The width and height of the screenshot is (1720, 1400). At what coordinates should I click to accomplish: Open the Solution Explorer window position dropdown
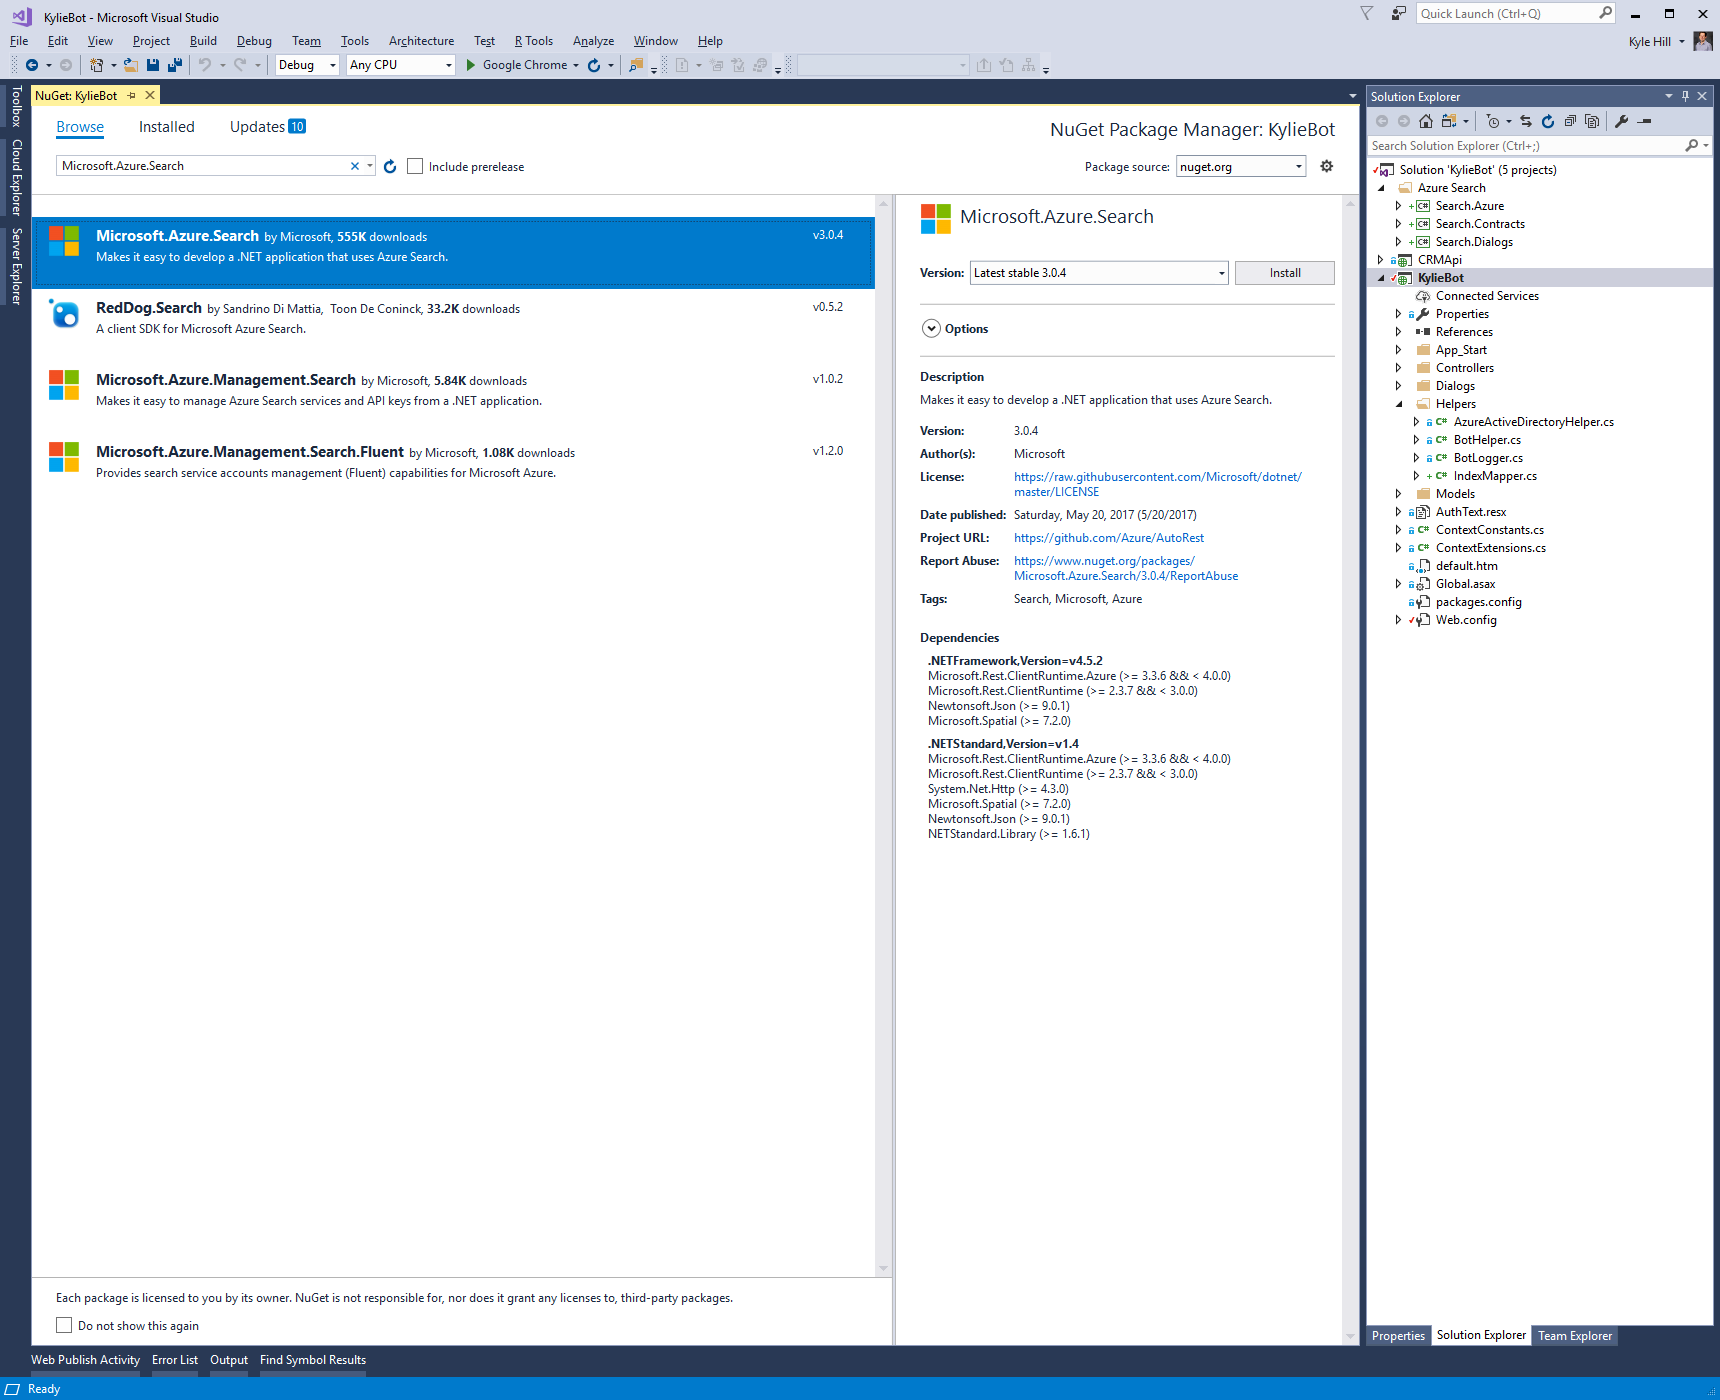pyautogui.click(x=1668, y=96)
